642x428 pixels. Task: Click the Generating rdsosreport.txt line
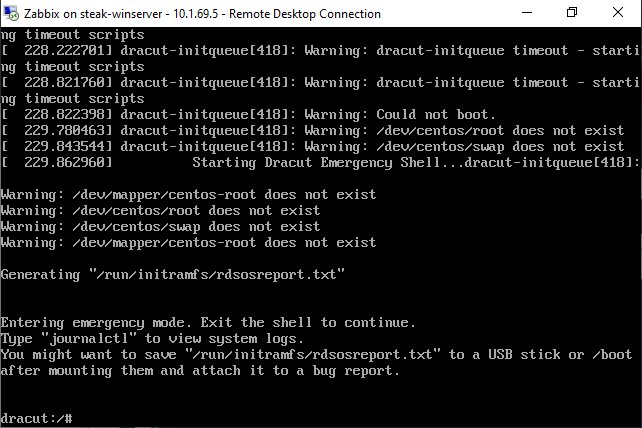(173, 274)
